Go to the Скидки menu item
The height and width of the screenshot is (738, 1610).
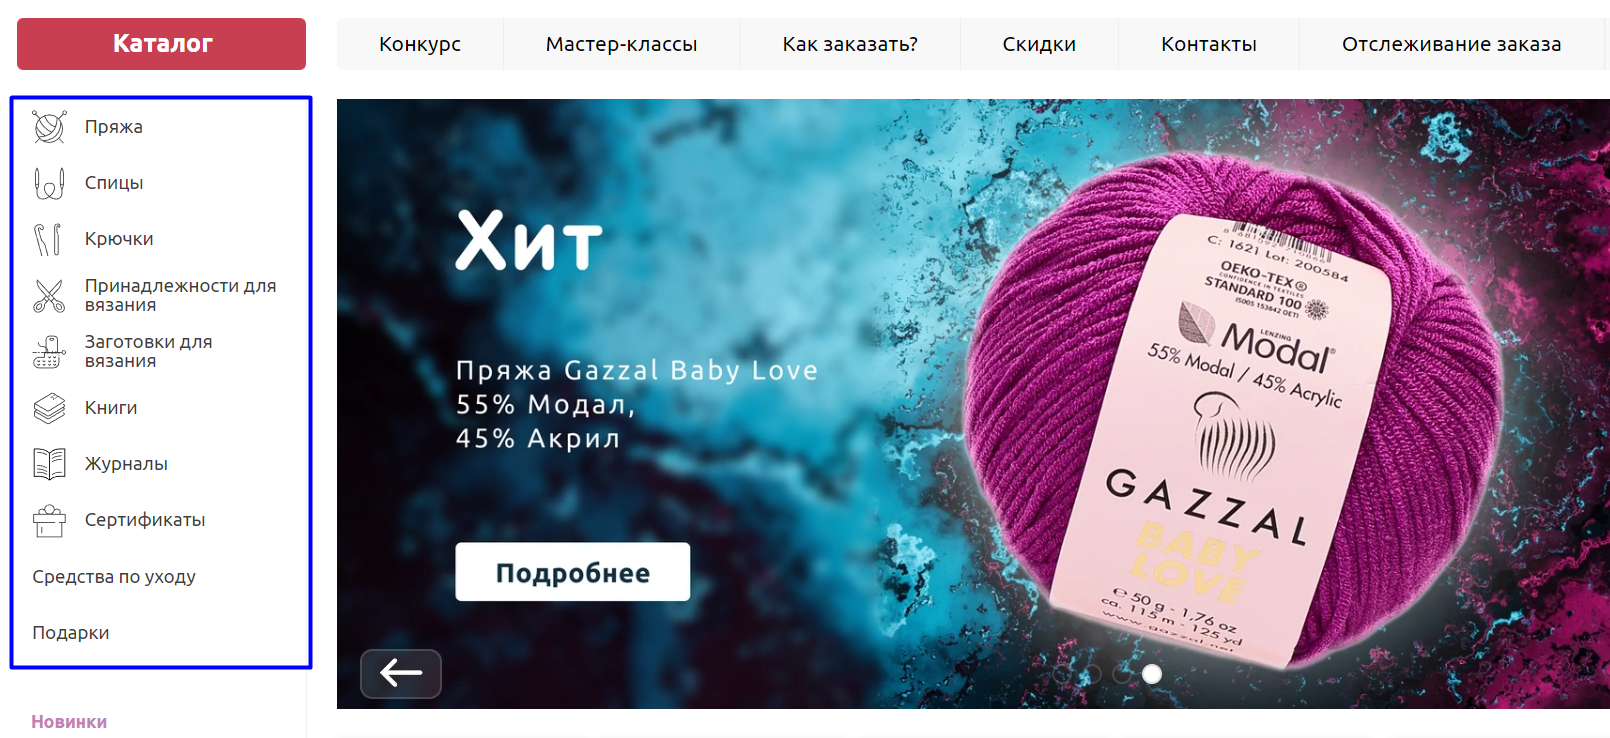pyautogui.click(x=1039, y=44)
